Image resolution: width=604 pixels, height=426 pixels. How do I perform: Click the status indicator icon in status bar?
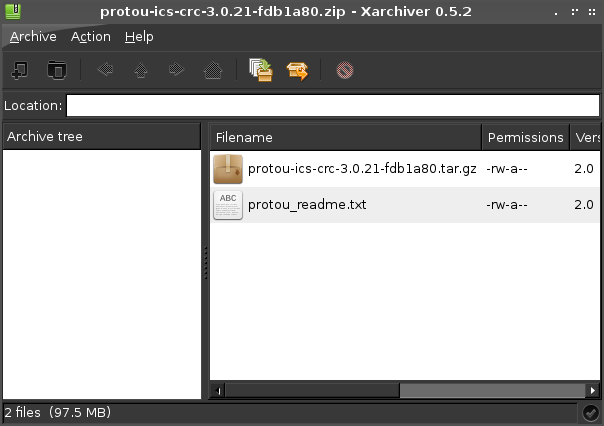pos(590,413)
